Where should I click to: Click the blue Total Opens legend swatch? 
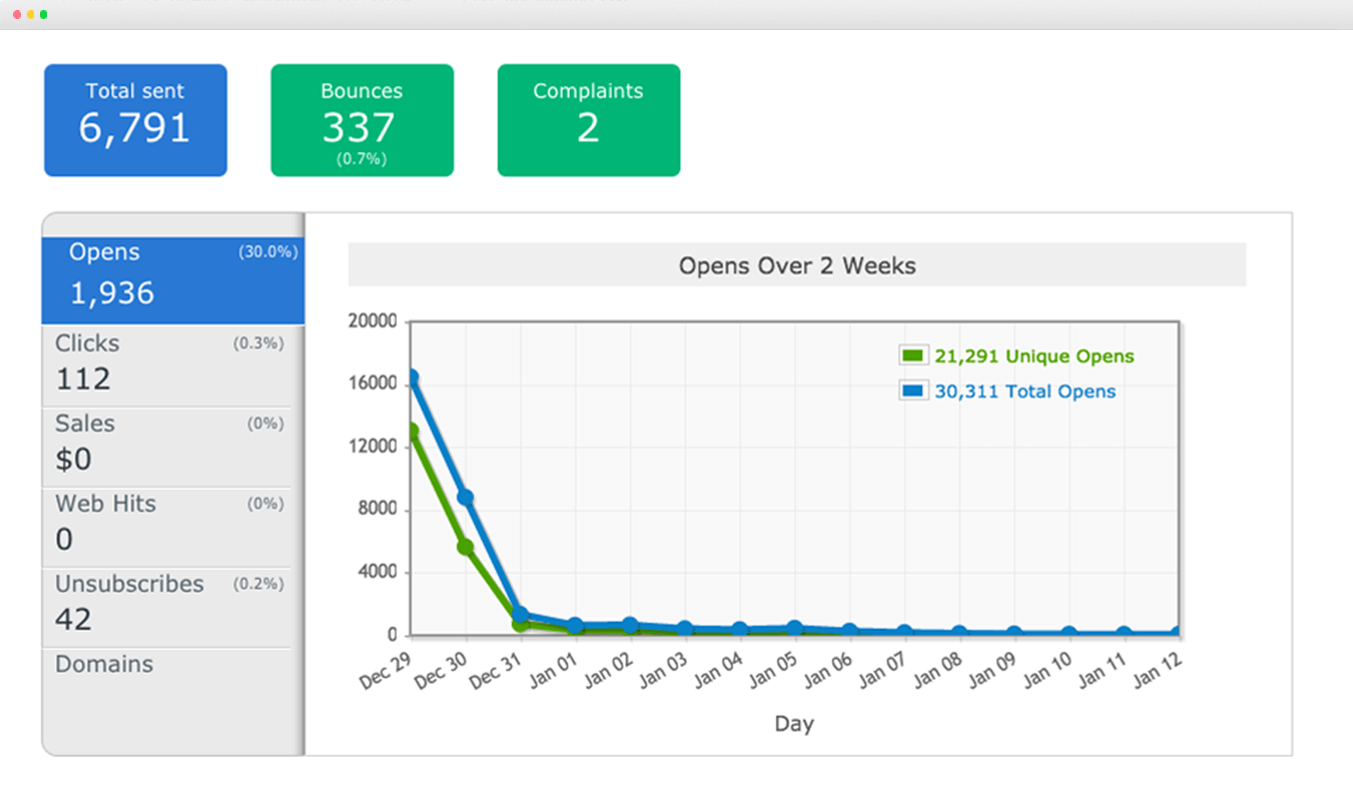[914, 391]
